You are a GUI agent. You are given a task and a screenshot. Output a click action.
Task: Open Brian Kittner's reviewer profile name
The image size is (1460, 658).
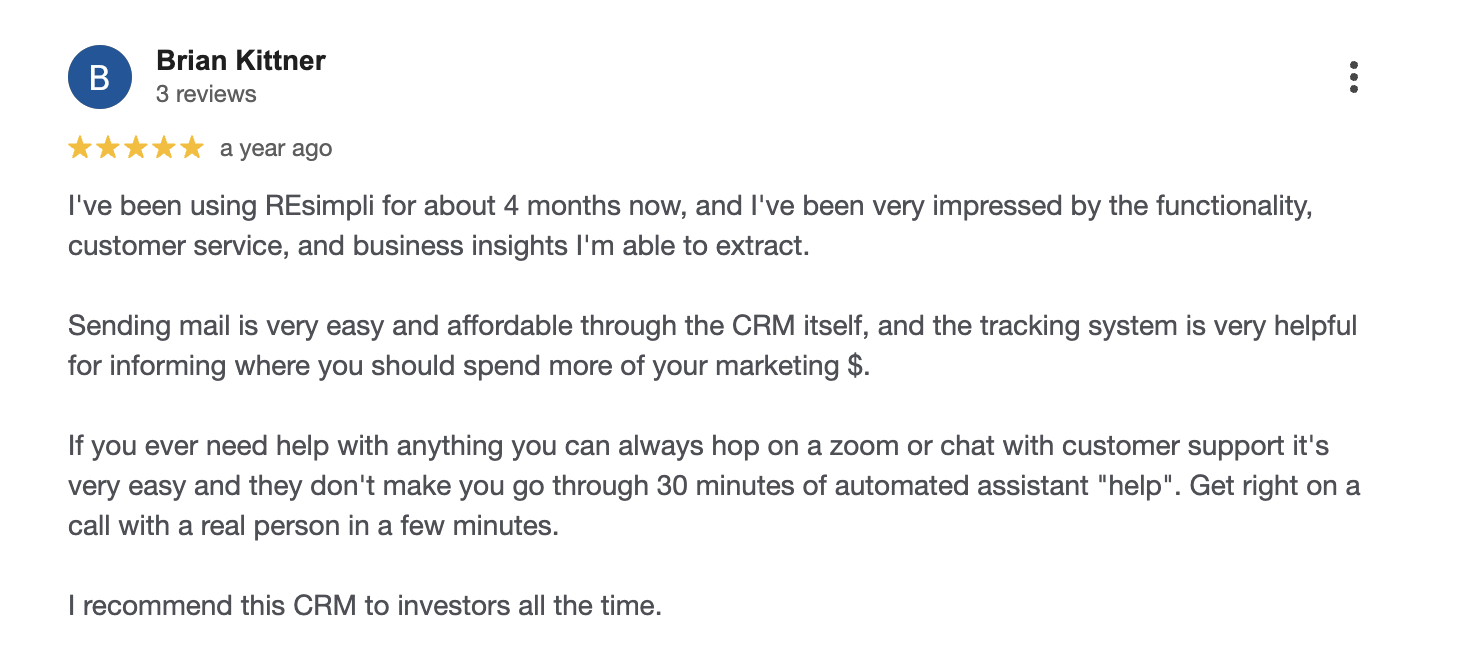[241, 61]
